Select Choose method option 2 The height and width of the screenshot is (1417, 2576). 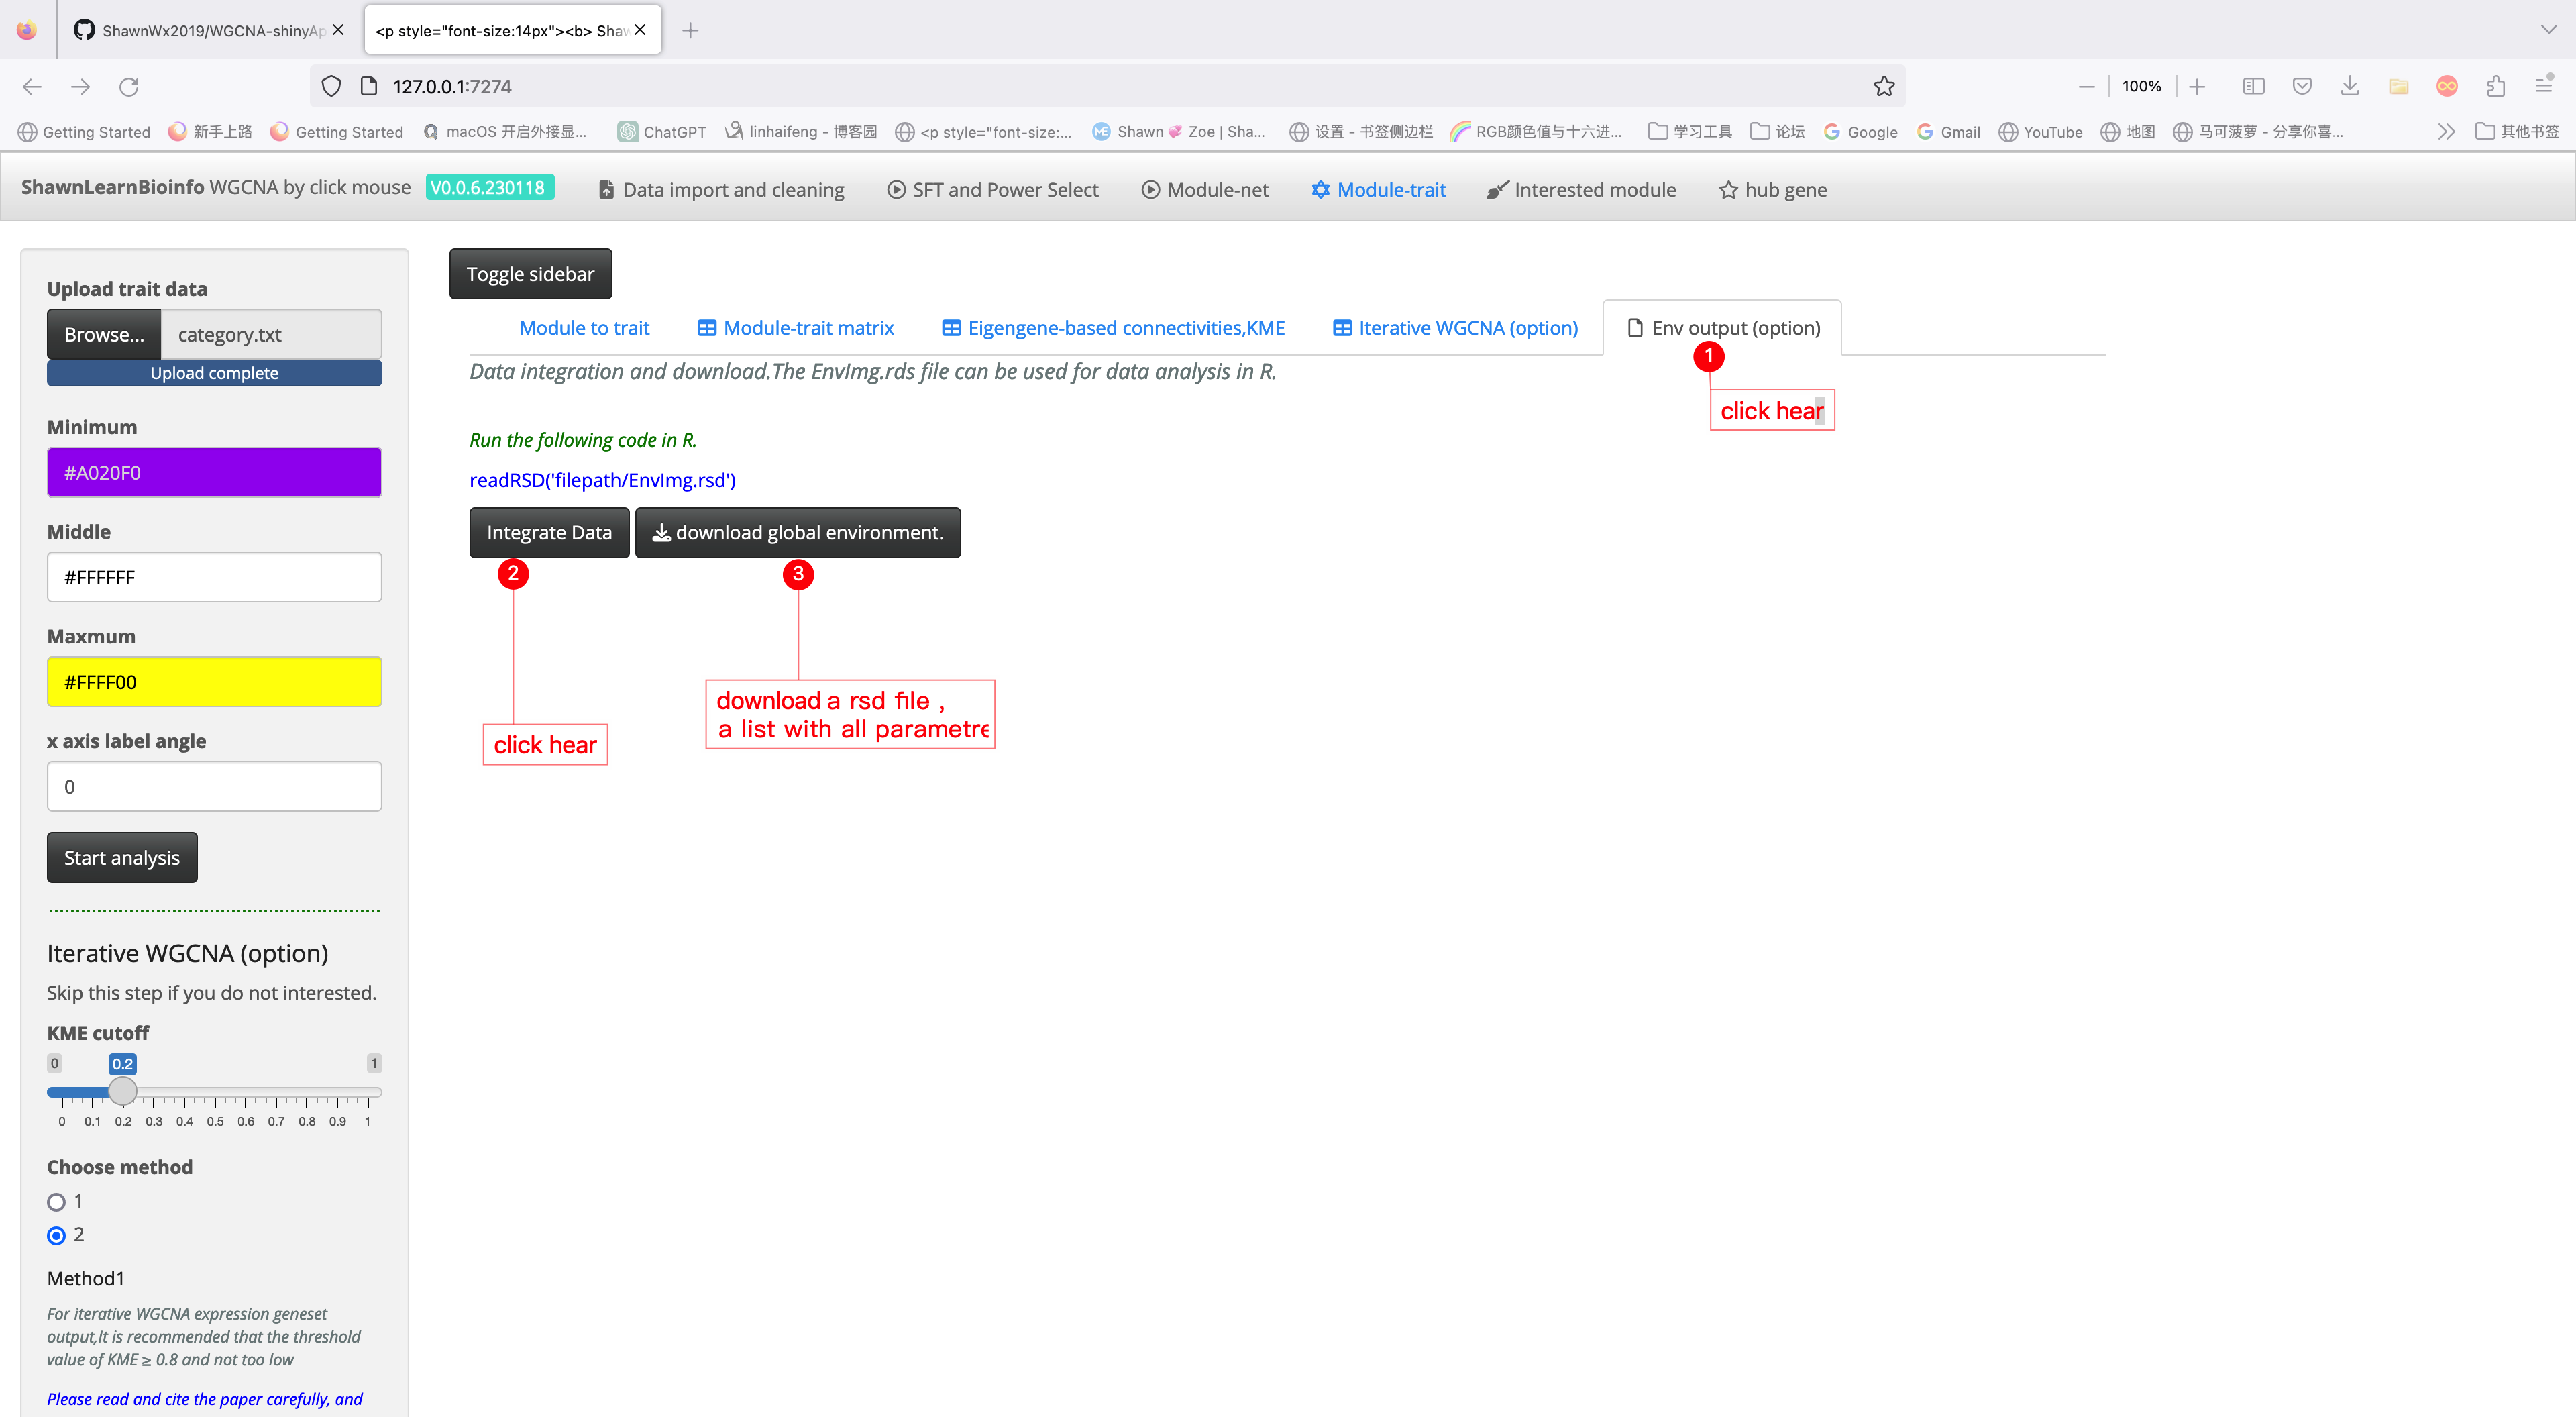point(57,1236)
